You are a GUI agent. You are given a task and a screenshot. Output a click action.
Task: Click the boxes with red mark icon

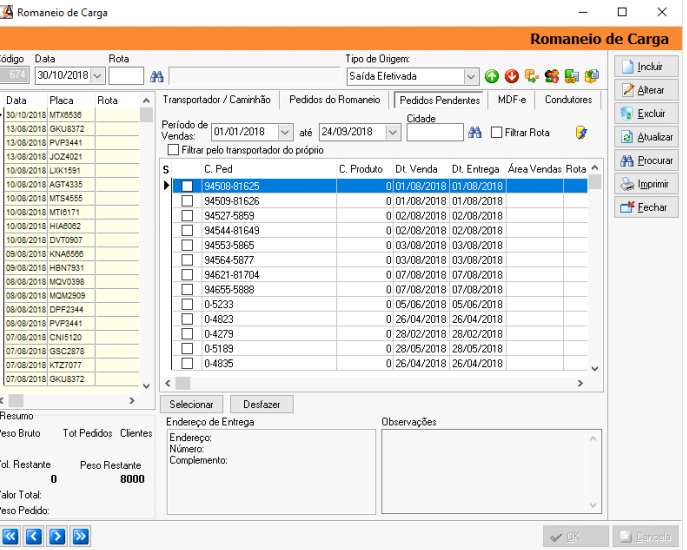click(x=552, y=76)
